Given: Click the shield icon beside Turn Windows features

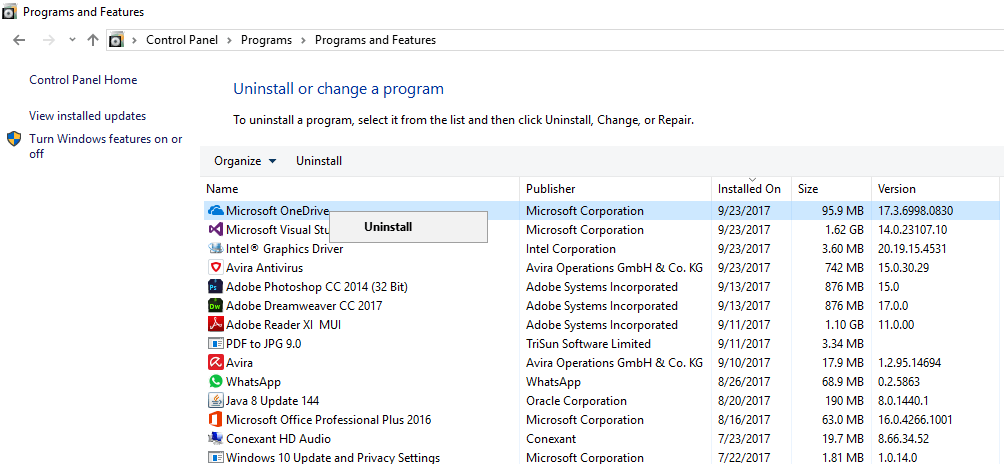Looking at the screenshot, I should point(14,140).
